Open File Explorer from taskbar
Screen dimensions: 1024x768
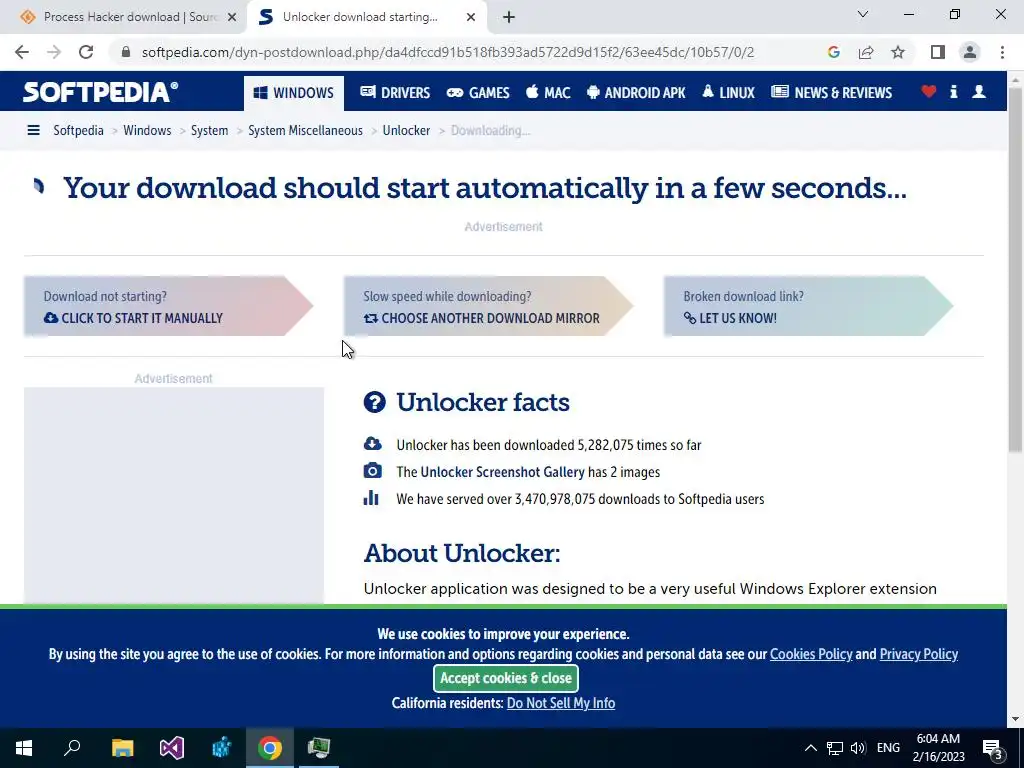(122, 748)
